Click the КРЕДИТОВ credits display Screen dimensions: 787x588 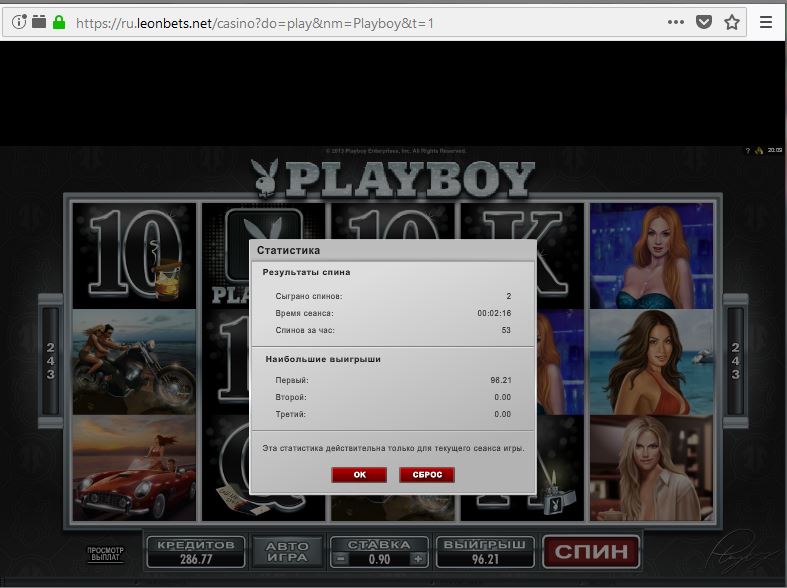click(x=196, y=552)
